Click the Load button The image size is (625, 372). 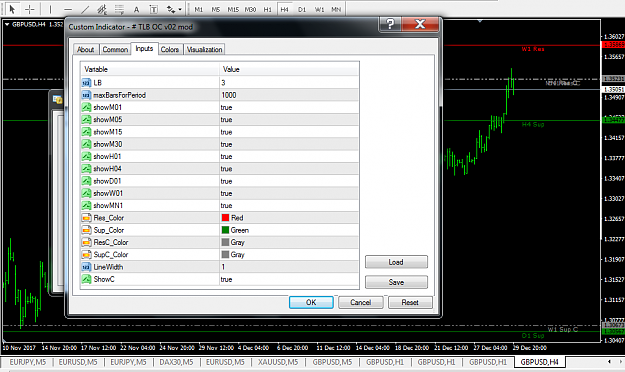pos(396,262)
